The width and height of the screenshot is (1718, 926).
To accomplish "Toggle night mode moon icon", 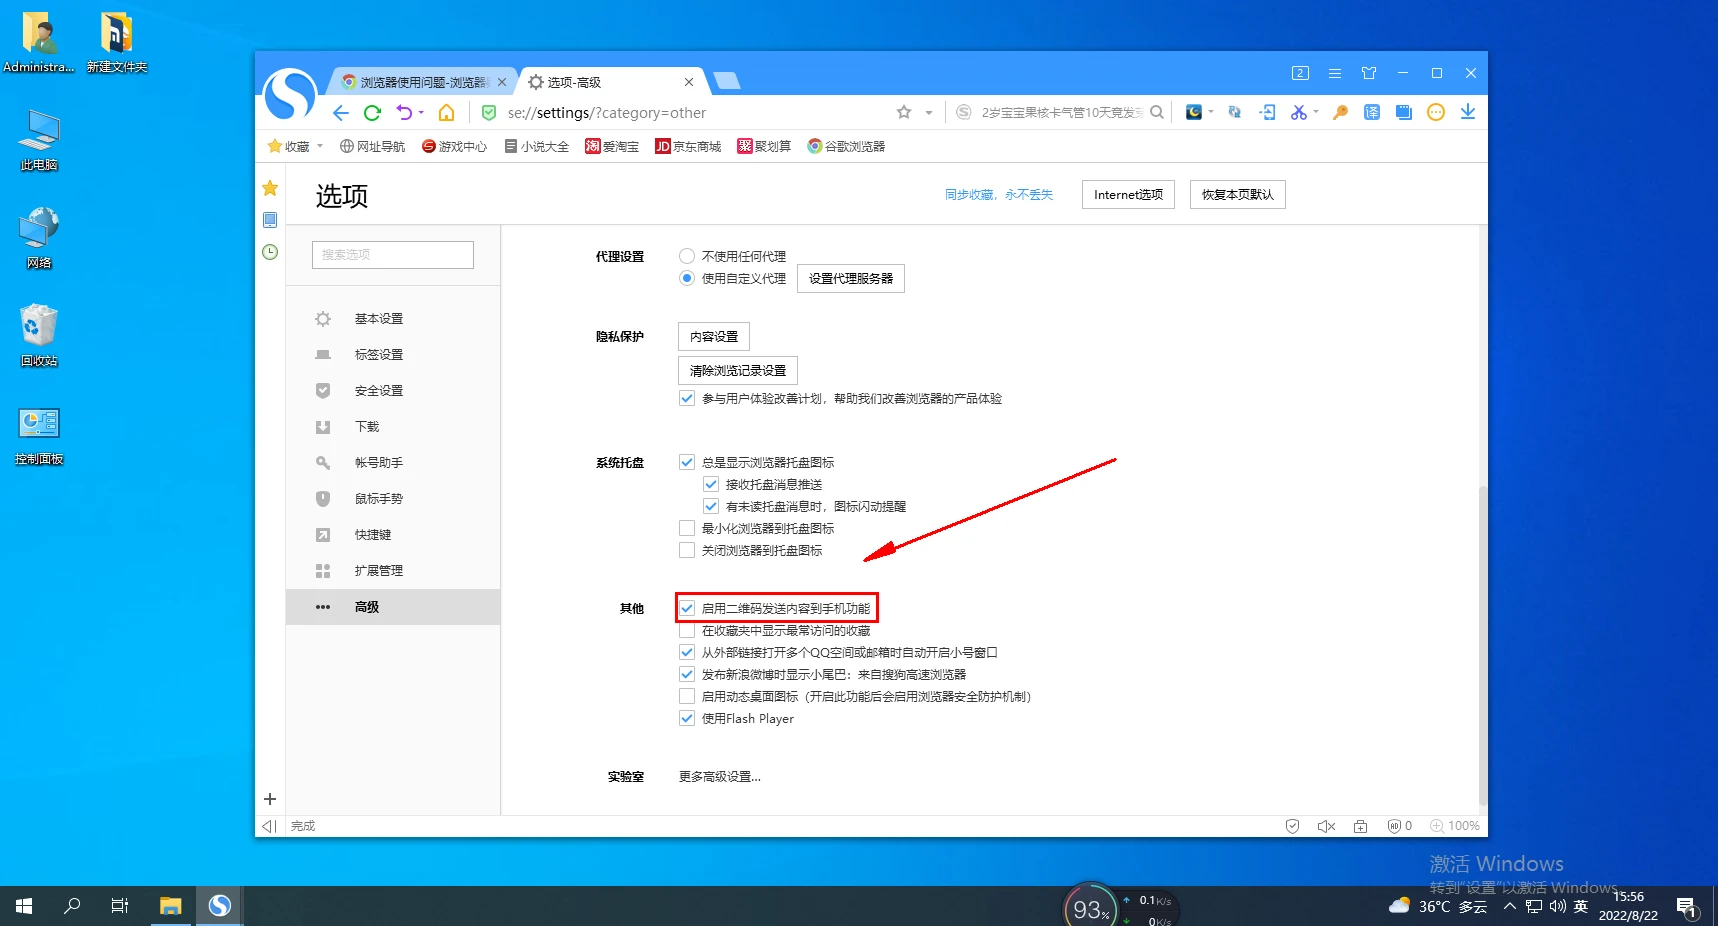I will pyautogui.click(x=1194, y=112).
